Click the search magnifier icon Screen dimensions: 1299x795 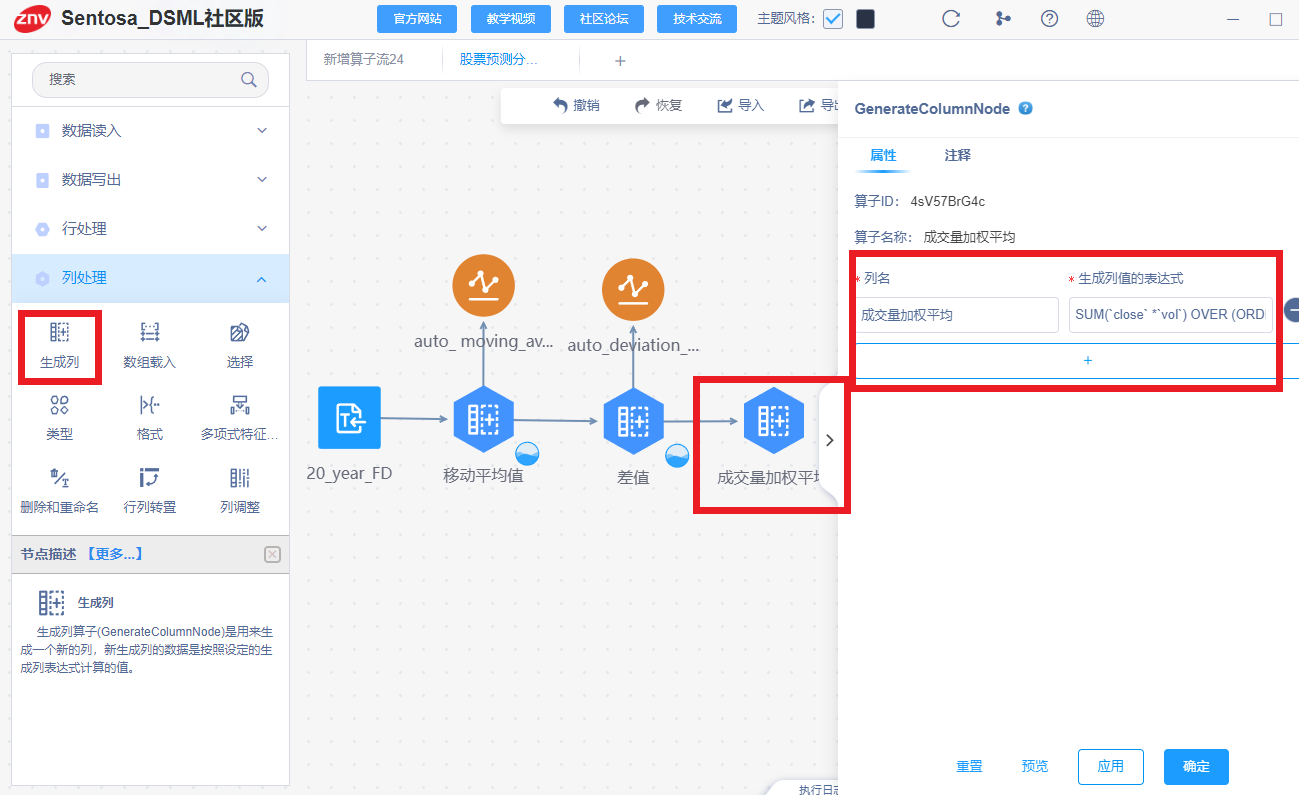click(x=248, y=80)
